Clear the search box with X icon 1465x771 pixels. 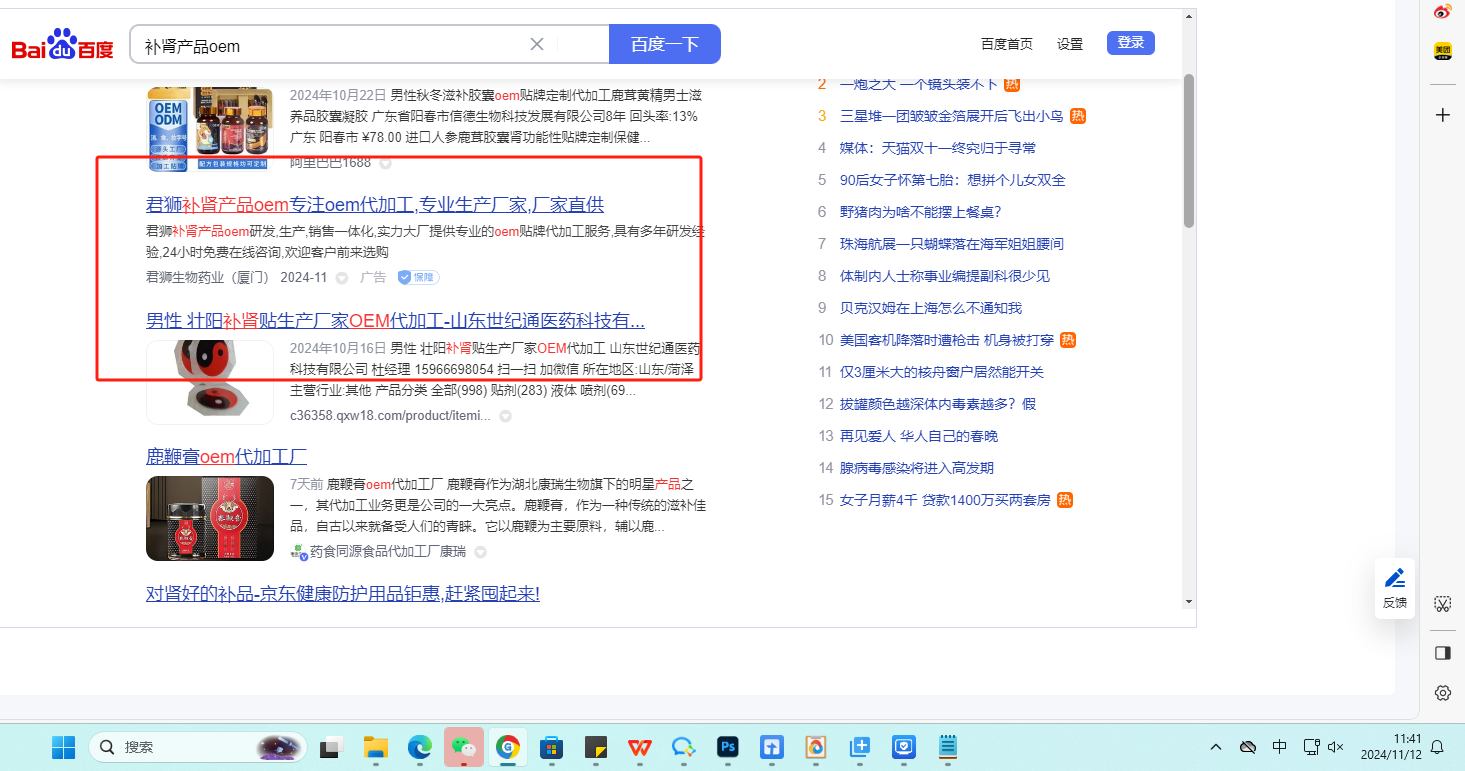(537, 44)
